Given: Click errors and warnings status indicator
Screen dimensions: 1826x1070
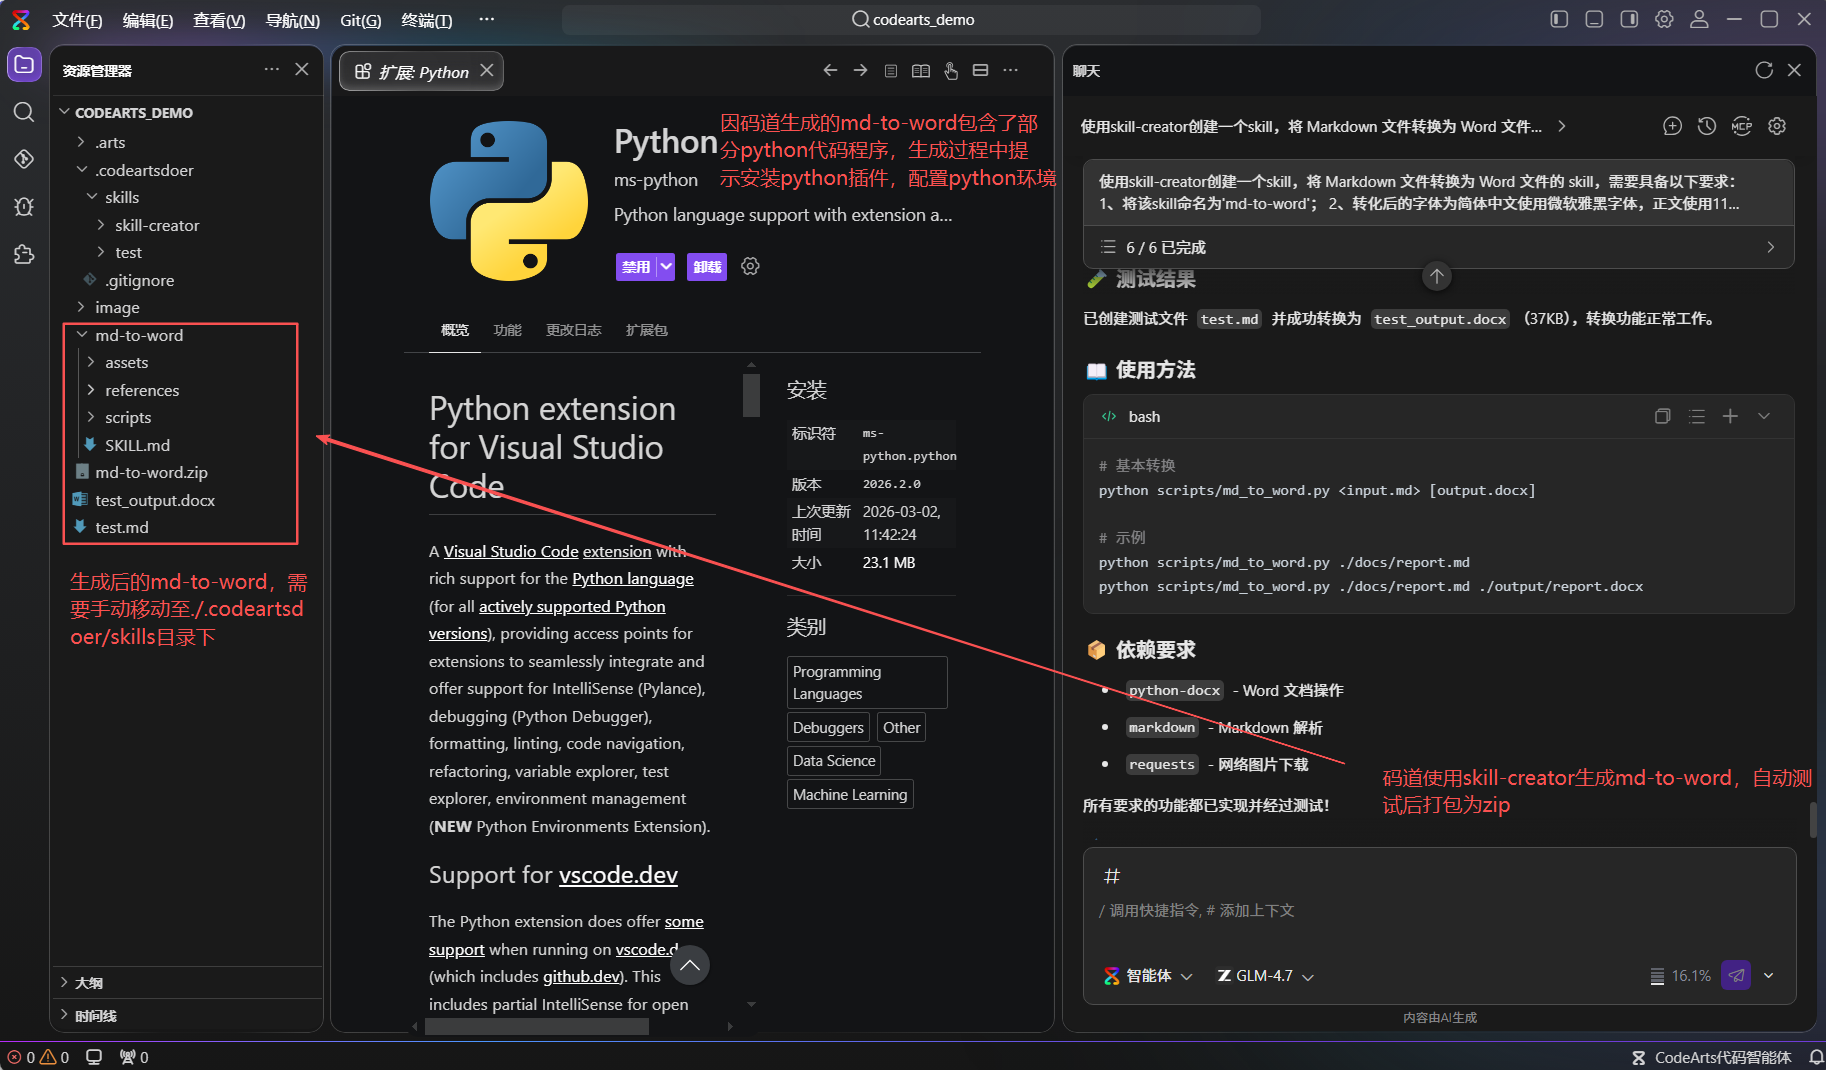Looking at the screenshot, I should point(38,1057).
